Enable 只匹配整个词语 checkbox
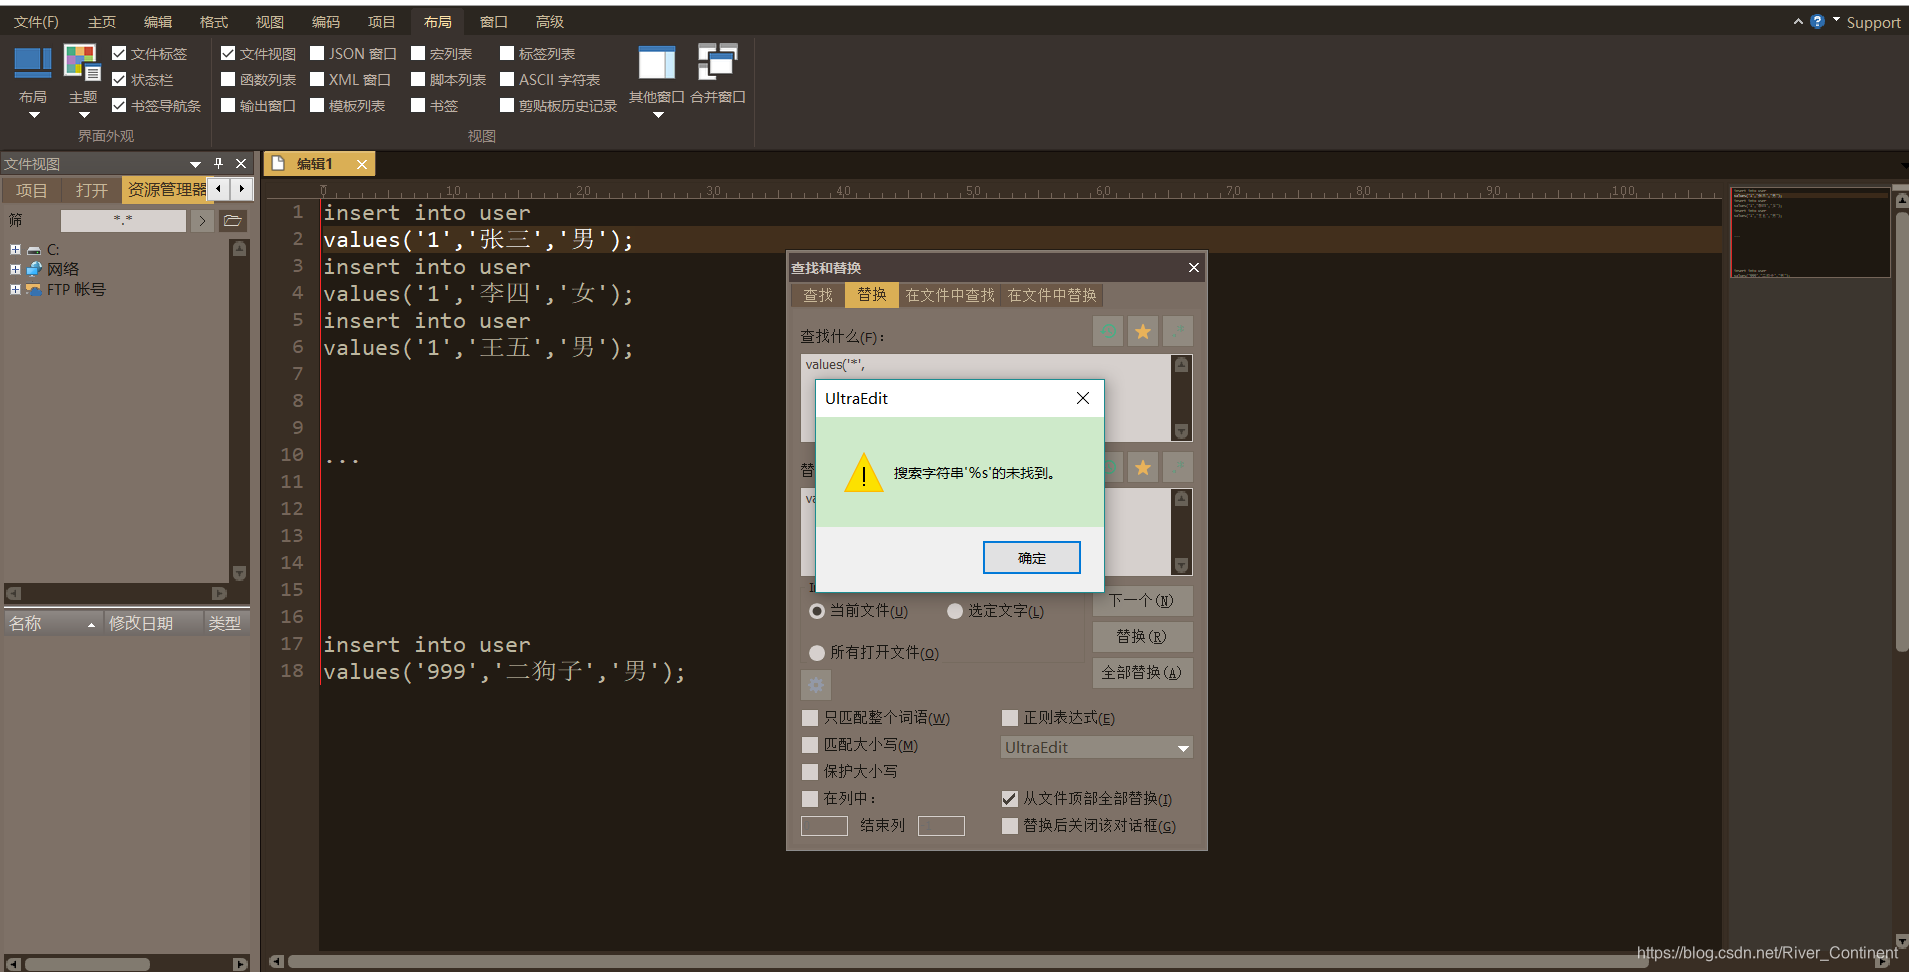 point(810,718)
